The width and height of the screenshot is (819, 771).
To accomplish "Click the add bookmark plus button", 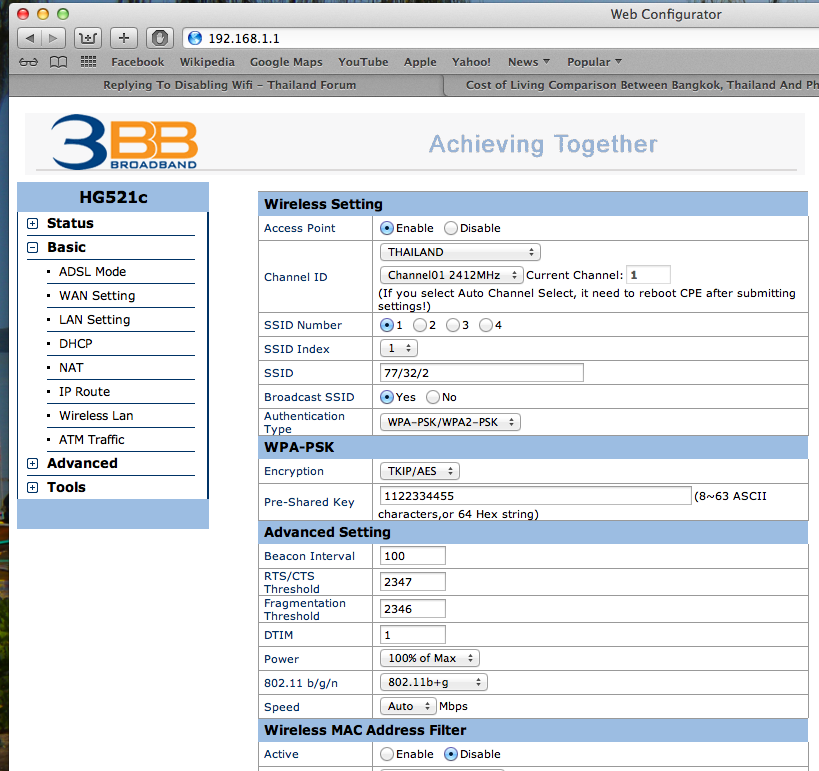I will click(x=123, y=38).
